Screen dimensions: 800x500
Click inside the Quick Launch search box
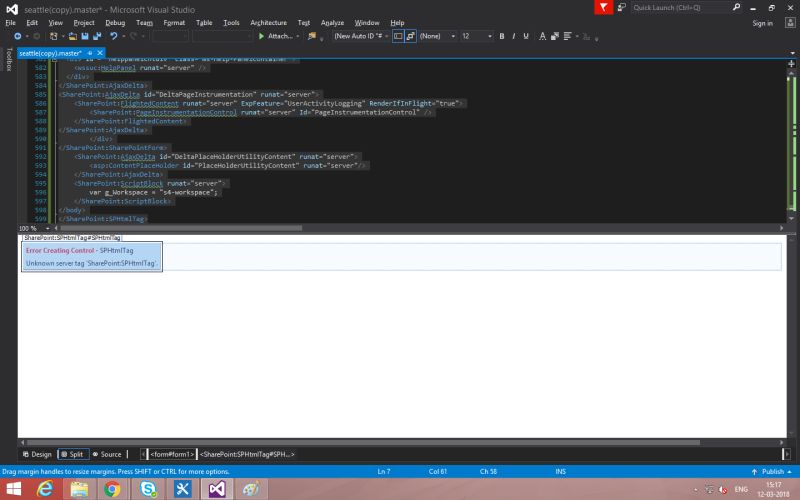(x=681, y=7)
